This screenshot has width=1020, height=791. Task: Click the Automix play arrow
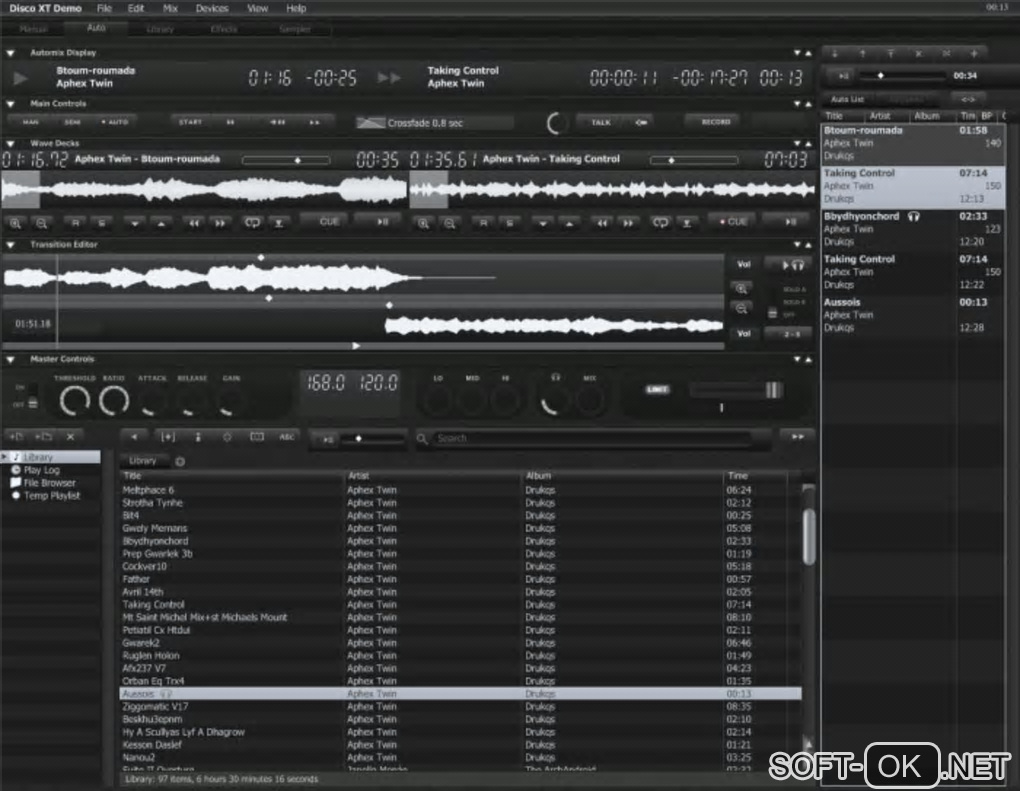pyautogui.click(x=21, y=78)
